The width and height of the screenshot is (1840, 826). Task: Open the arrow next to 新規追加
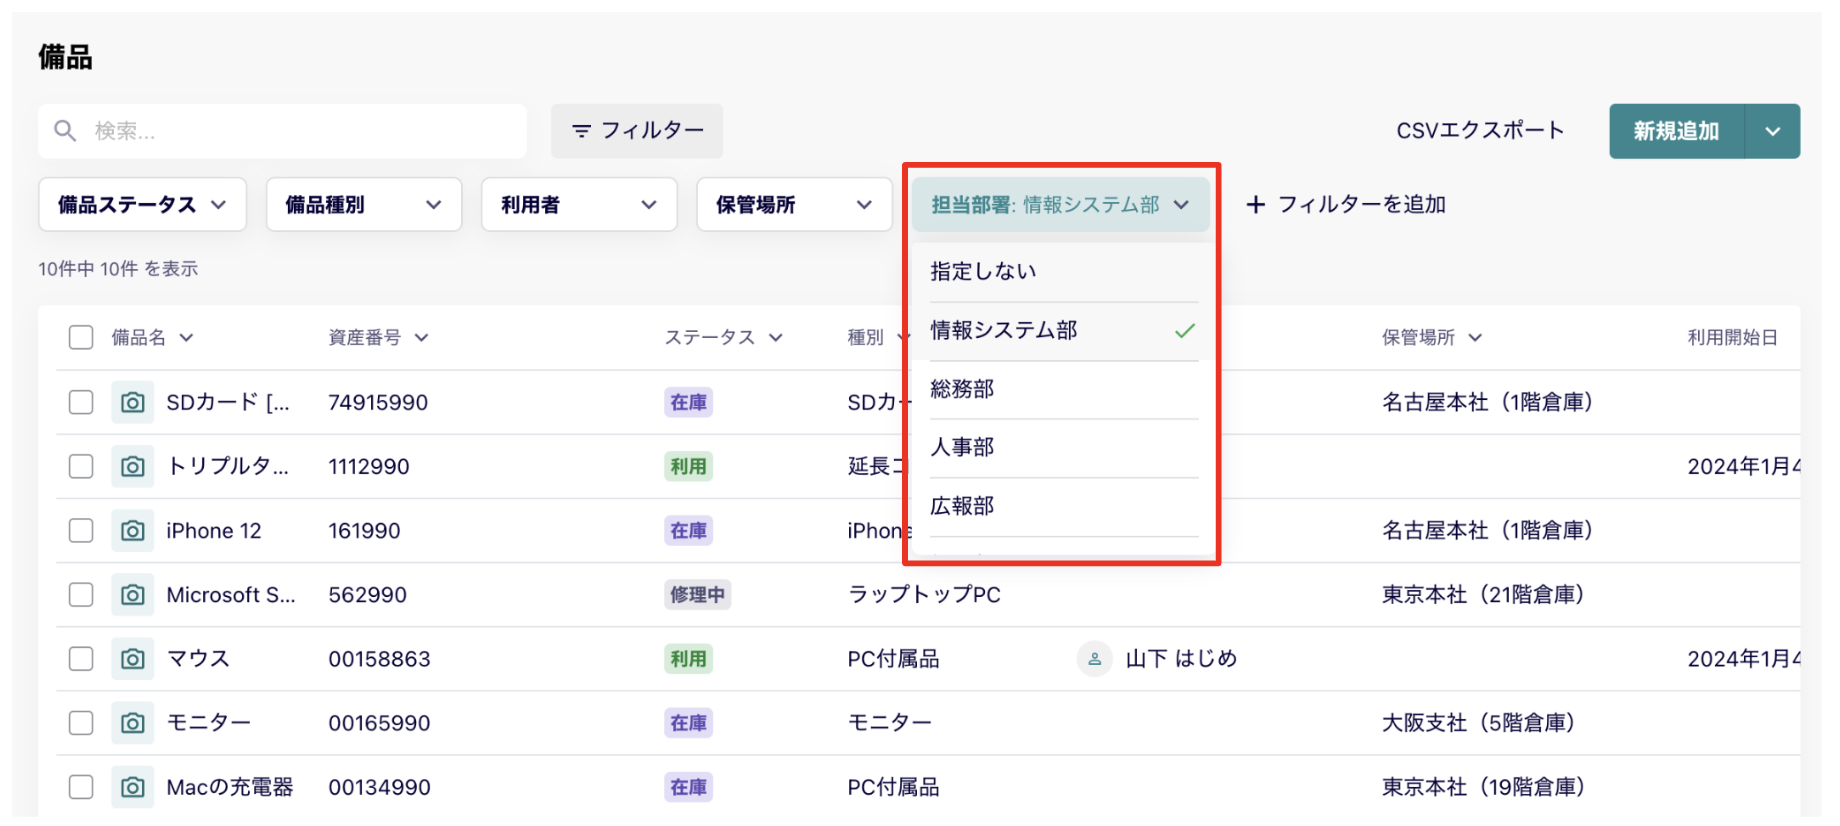point(1772,131)
